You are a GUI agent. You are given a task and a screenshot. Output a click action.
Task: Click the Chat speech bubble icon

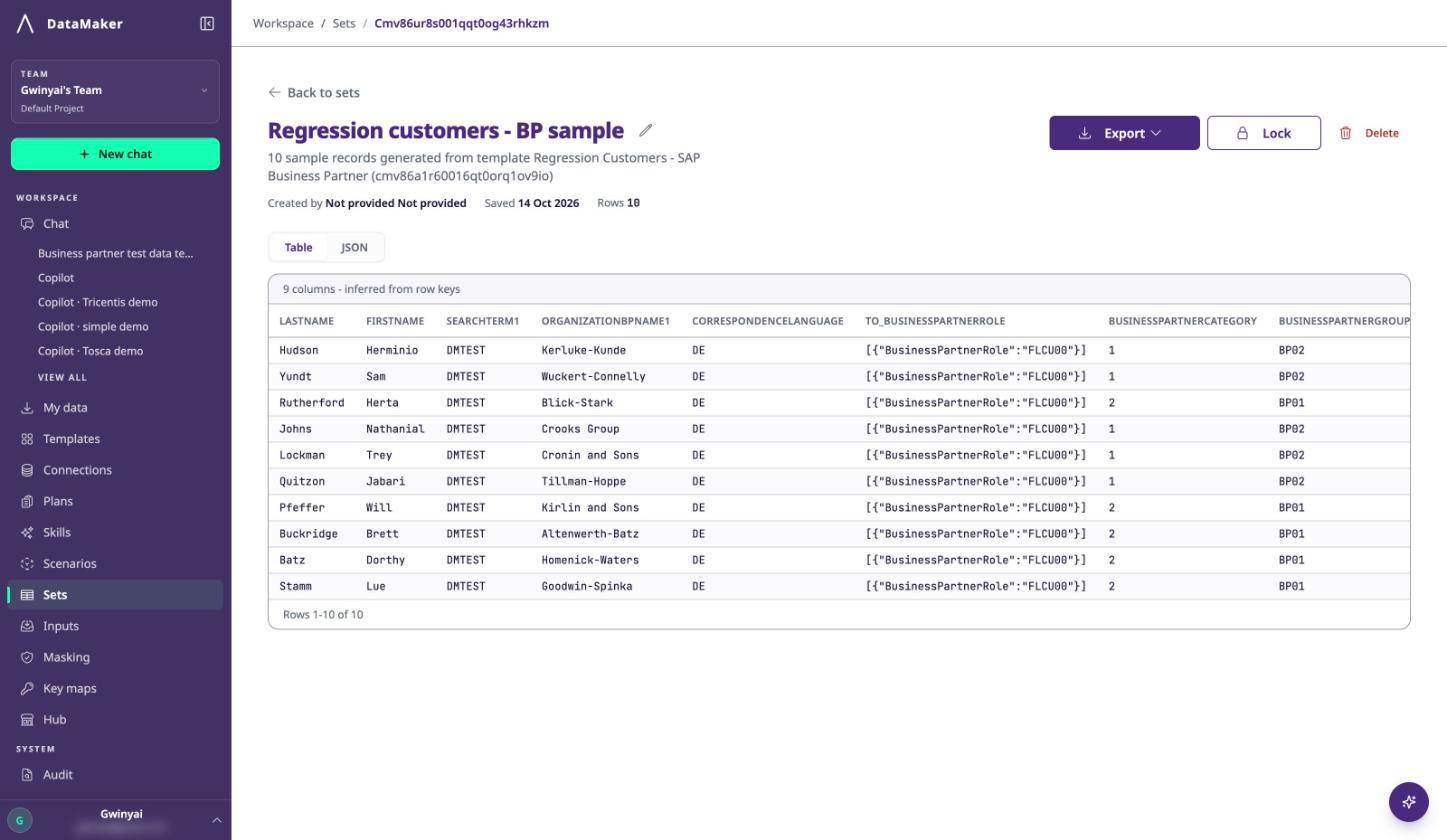click(x=27, y=224)
